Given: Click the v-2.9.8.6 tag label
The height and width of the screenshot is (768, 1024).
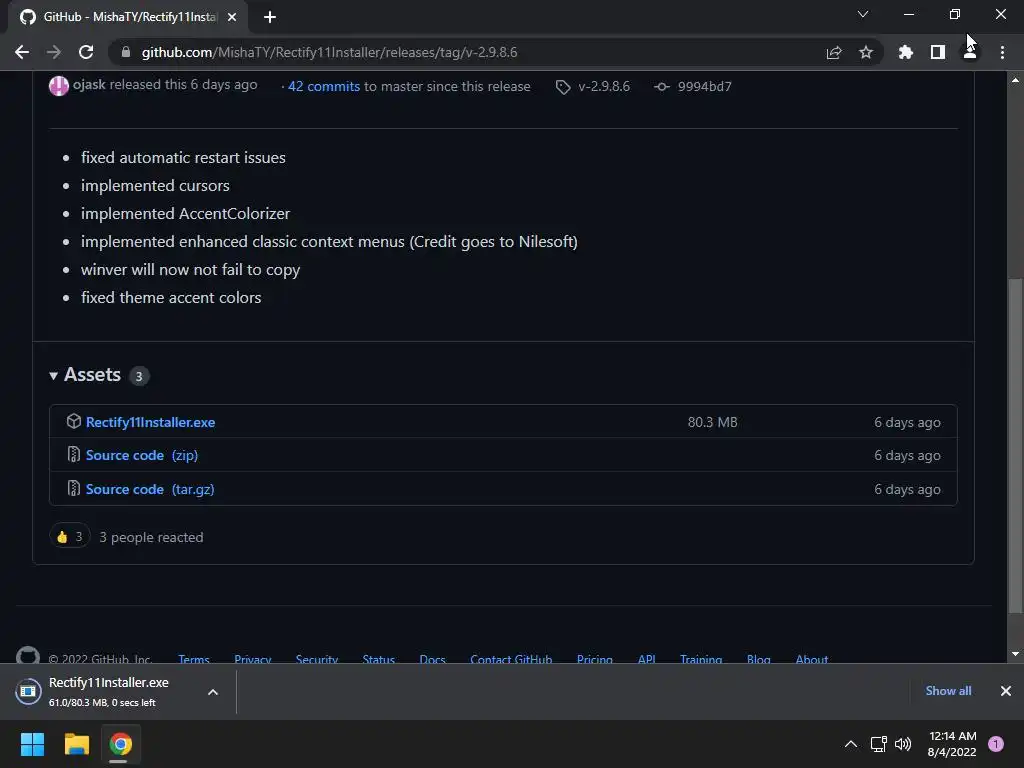Looking at the screenshot, I should [x=603, y=86].
